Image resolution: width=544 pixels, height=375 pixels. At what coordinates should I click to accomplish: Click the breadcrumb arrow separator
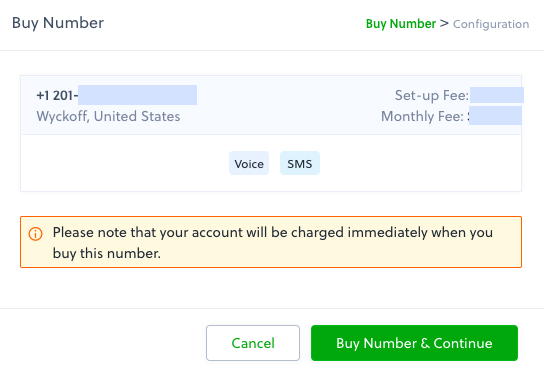pos(444,24)
